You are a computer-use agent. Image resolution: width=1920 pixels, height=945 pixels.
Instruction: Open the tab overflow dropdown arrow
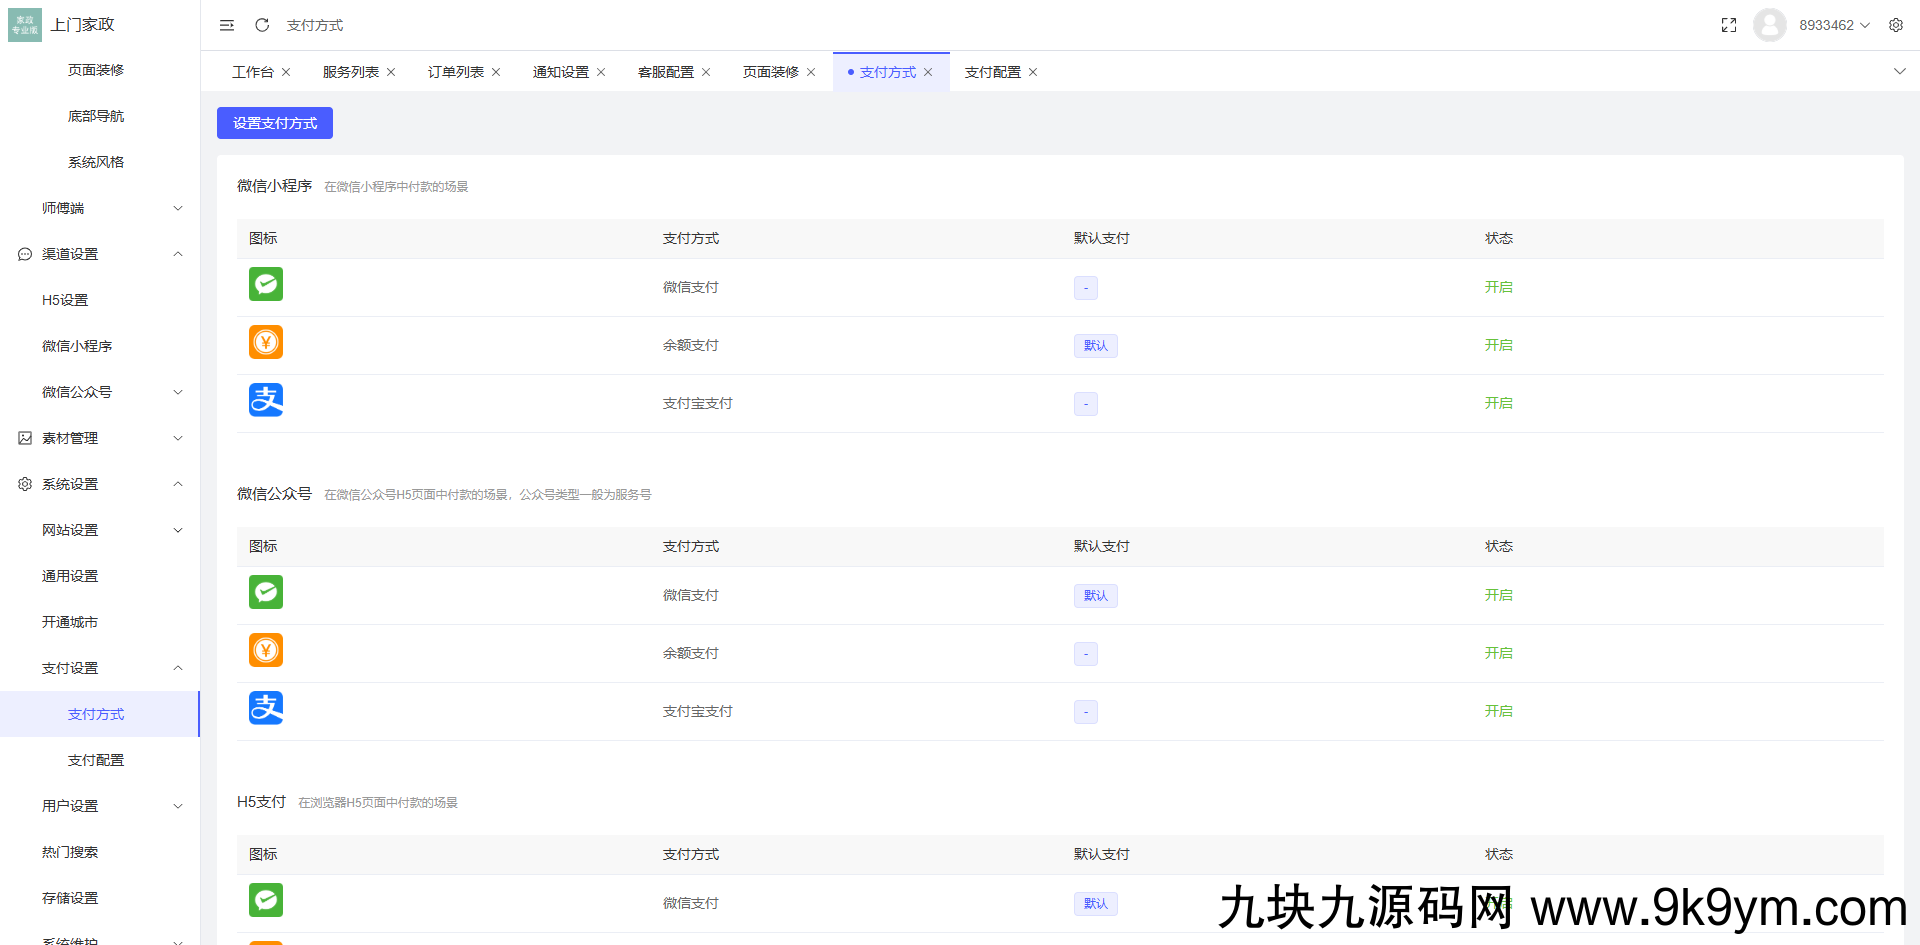point(1898,71)
